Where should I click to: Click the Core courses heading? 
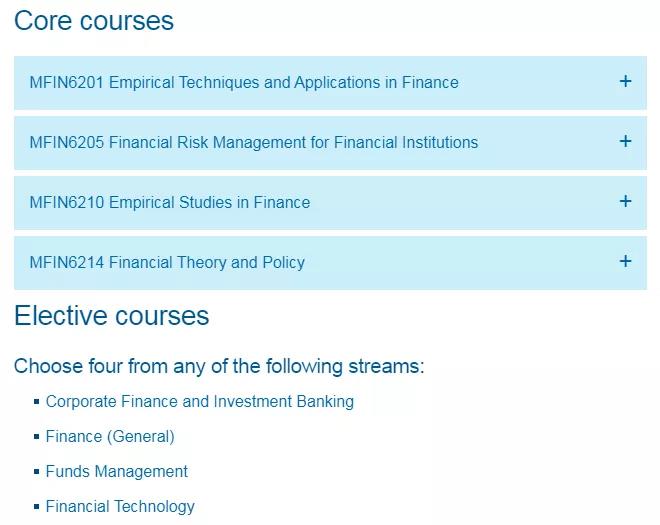pos(94,21)
